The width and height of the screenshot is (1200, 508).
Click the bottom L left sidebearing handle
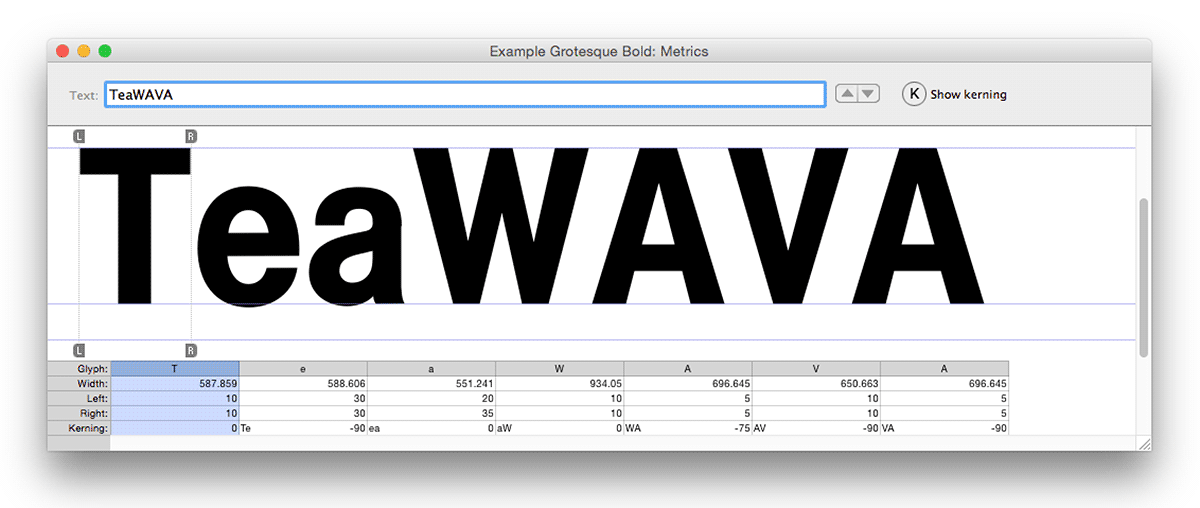[x=79, y=350]
